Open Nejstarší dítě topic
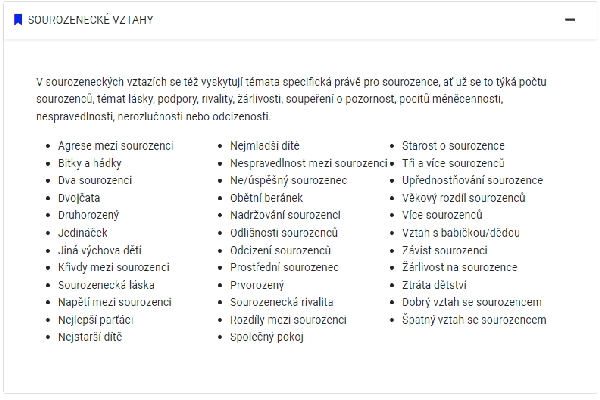 (90, 337)
